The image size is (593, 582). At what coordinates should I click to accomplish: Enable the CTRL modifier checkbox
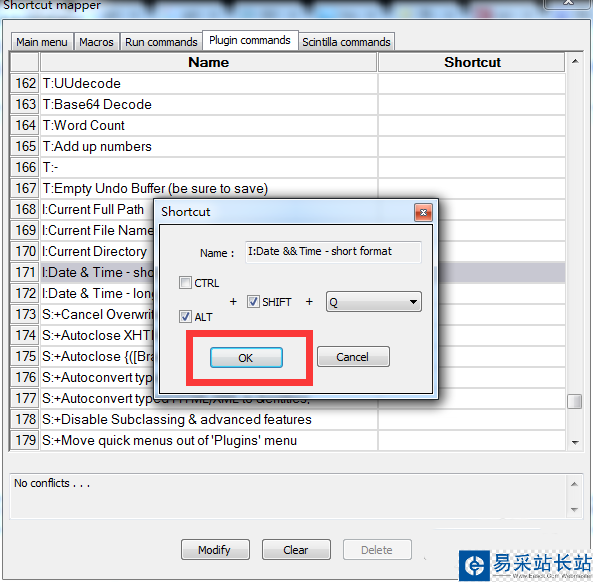(185, 282)
